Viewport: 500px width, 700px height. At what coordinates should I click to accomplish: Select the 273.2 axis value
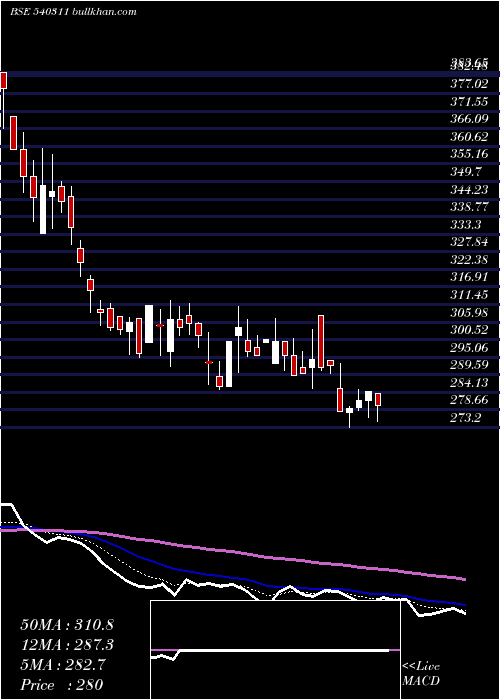pos(466,418)
